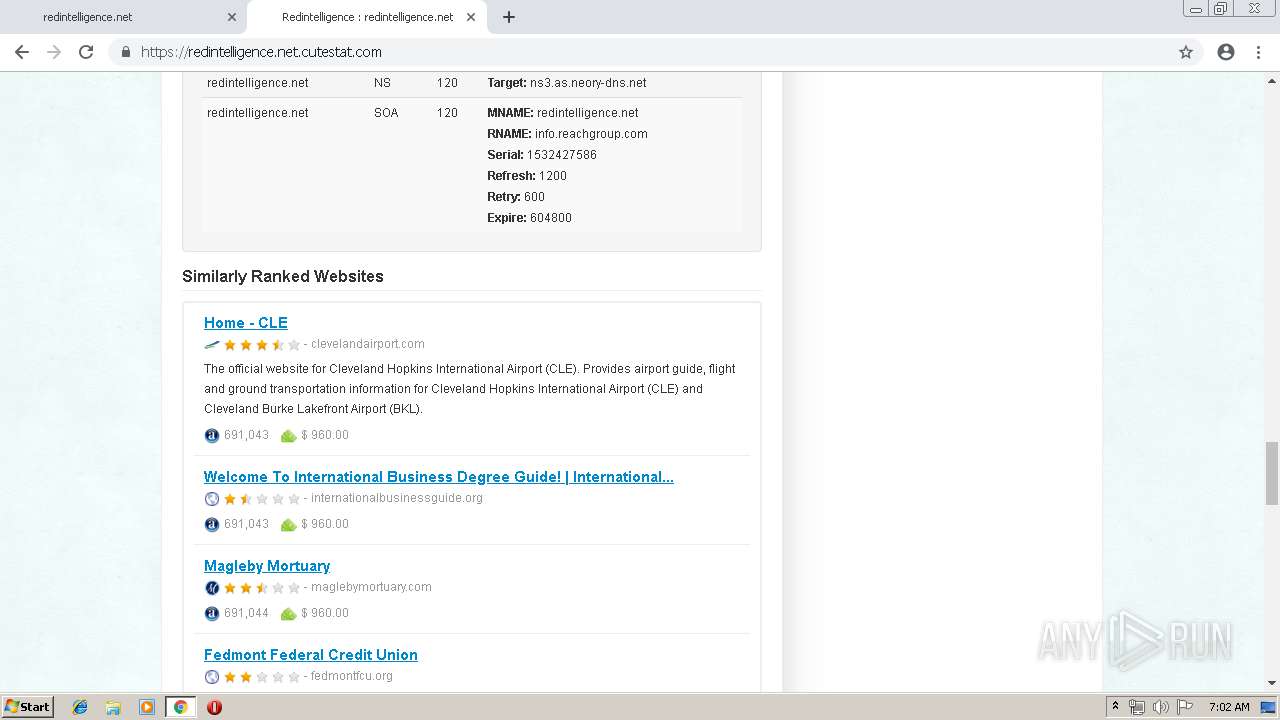Select clevelandairport.com domain text
The image size is (1280, 720).
(x=368, y=344)
